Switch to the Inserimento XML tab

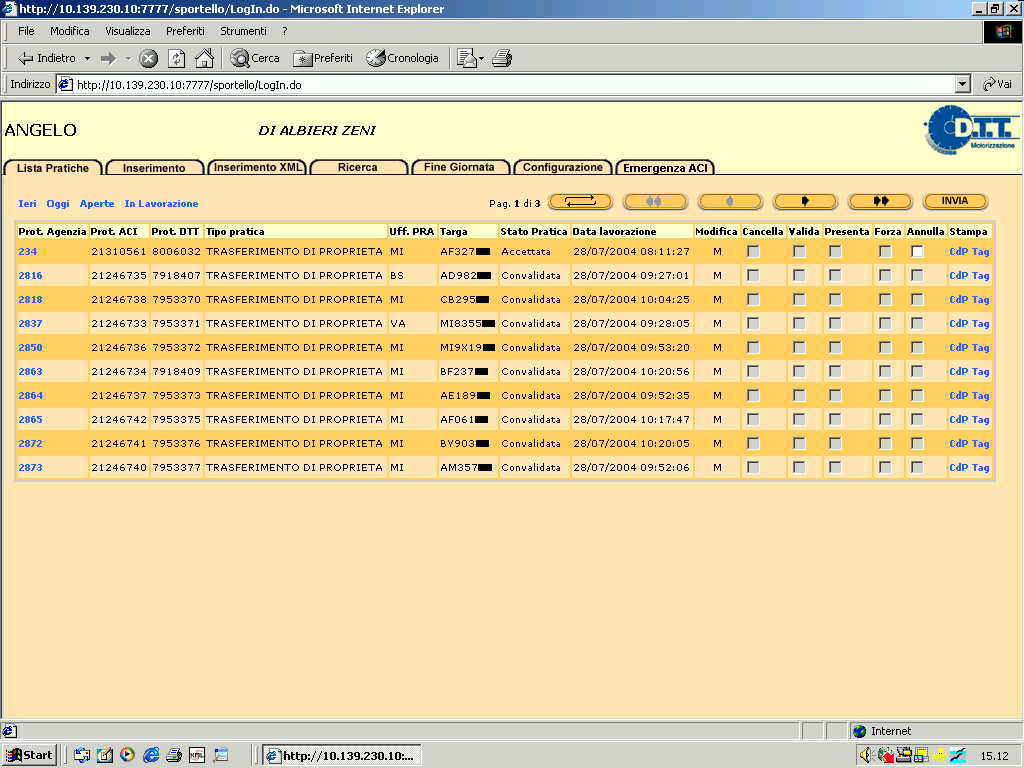(257, 167)
